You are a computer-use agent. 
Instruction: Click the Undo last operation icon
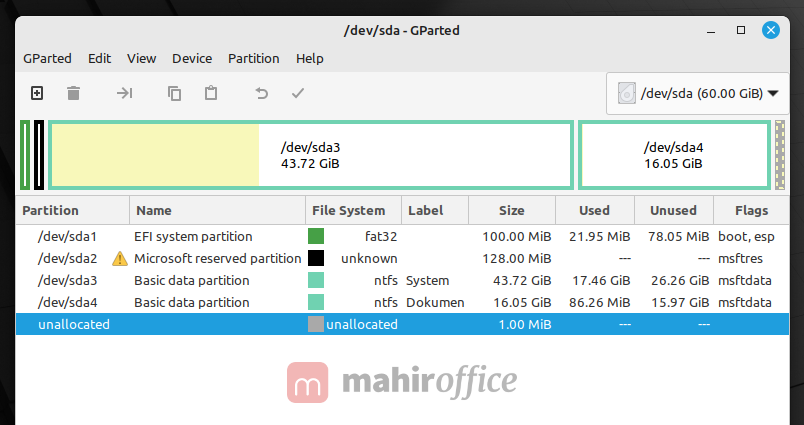(262, 93)
